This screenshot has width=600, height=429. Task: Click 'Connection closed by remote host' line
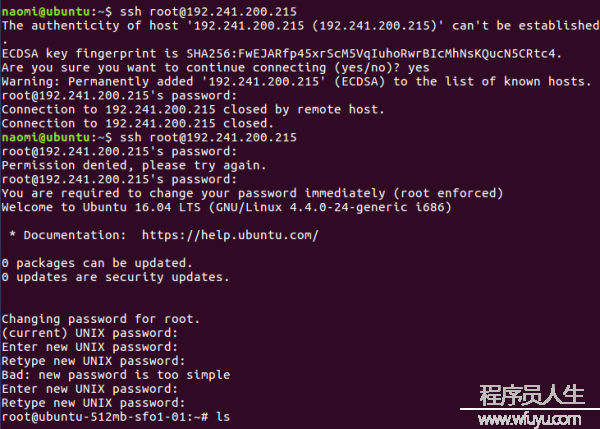coord(193,109)
